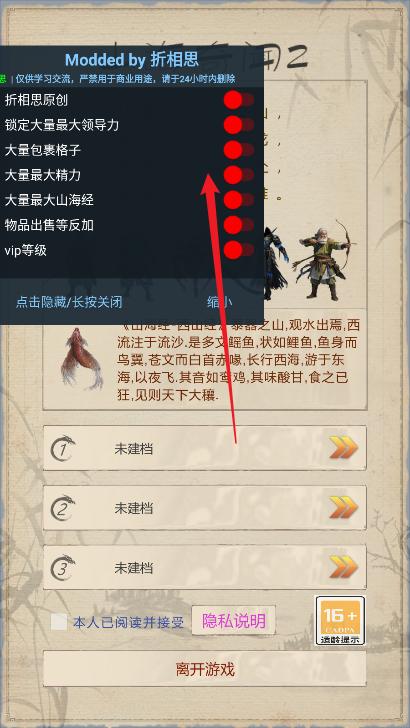Toggle 大量最大山海经 switch
This screenshot has width=410, height=728.
[x=239, y=200]
